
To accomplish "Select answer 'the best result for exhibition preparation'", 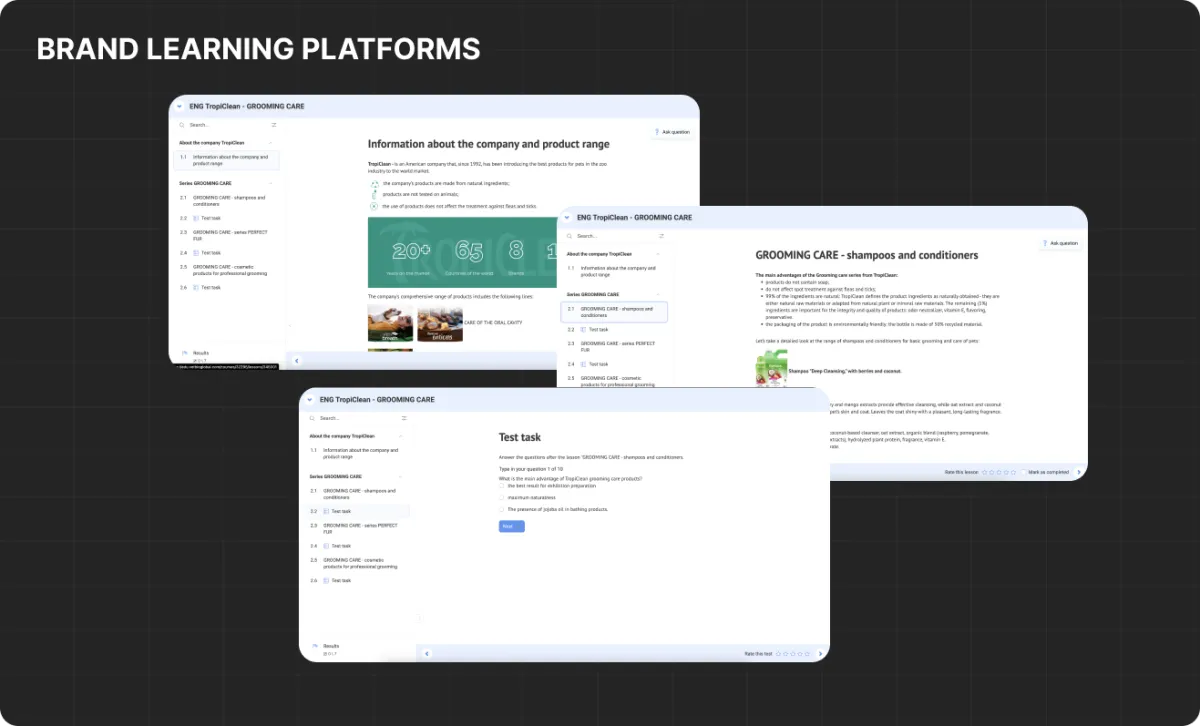I will pos(502,485).
